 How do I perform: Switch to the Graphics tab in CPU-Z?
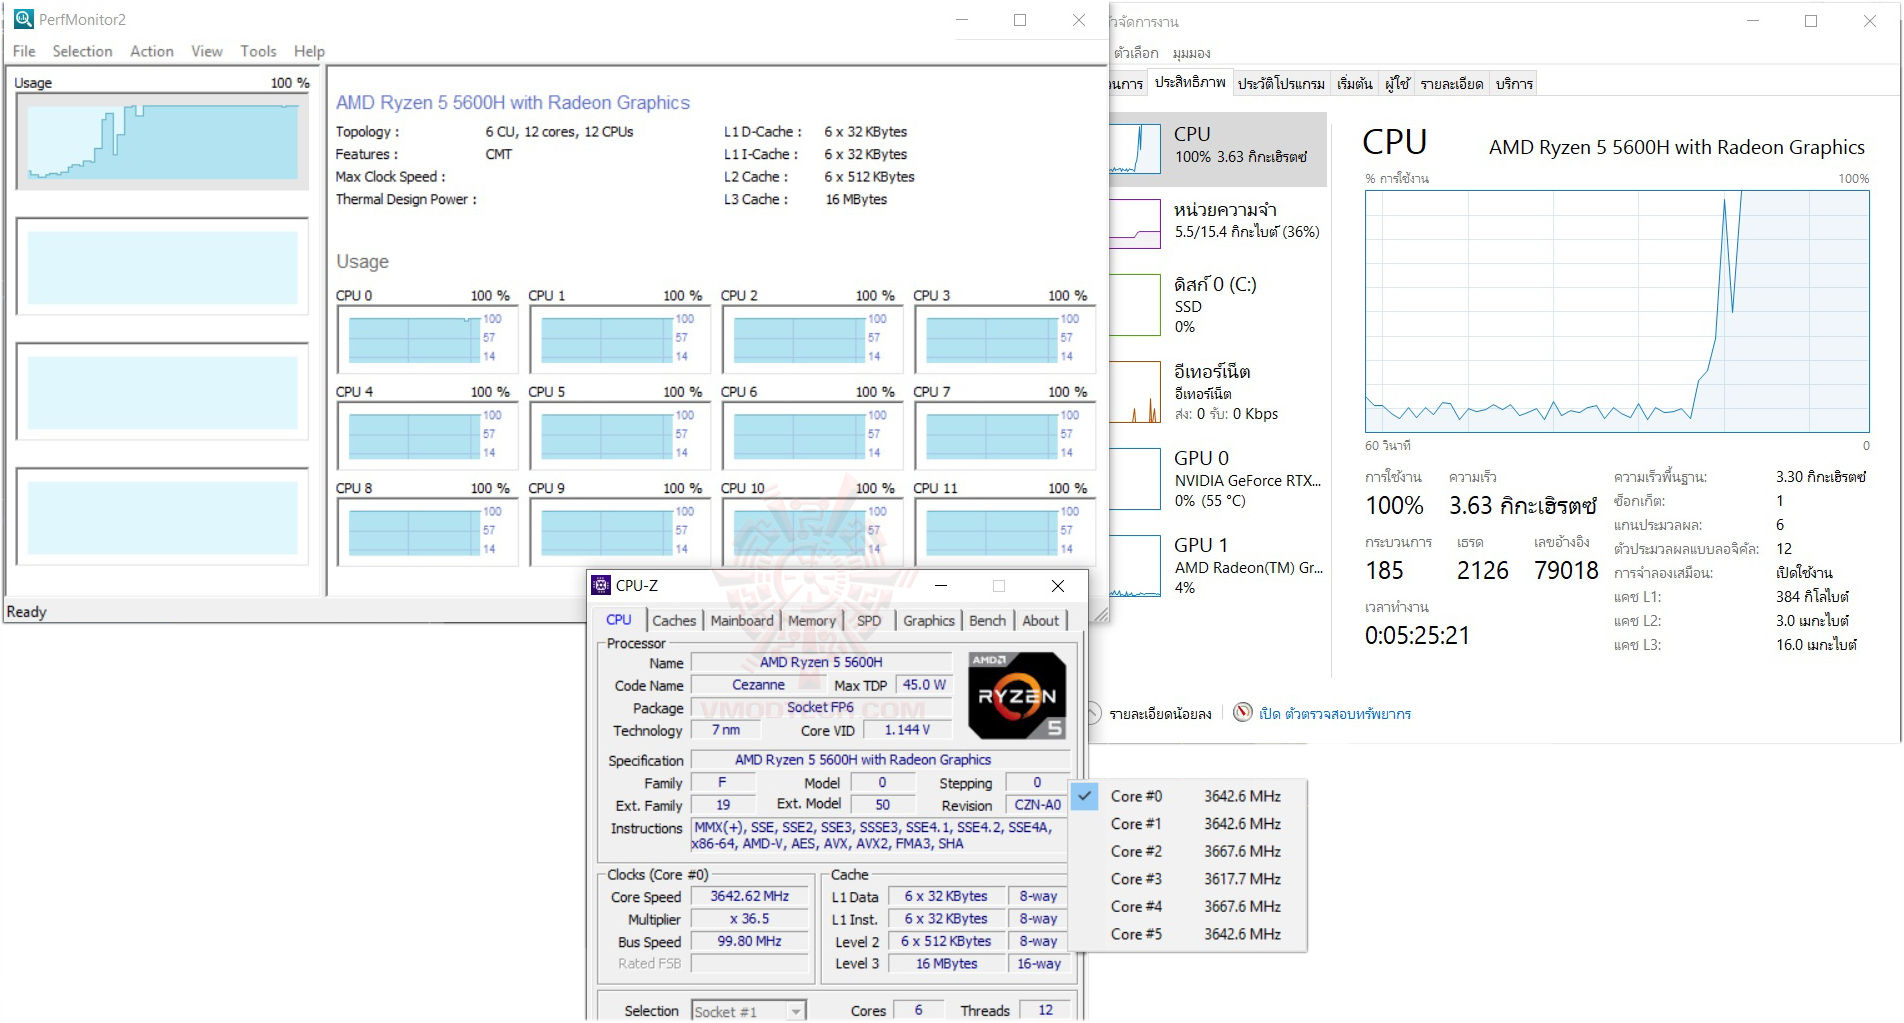929,621
